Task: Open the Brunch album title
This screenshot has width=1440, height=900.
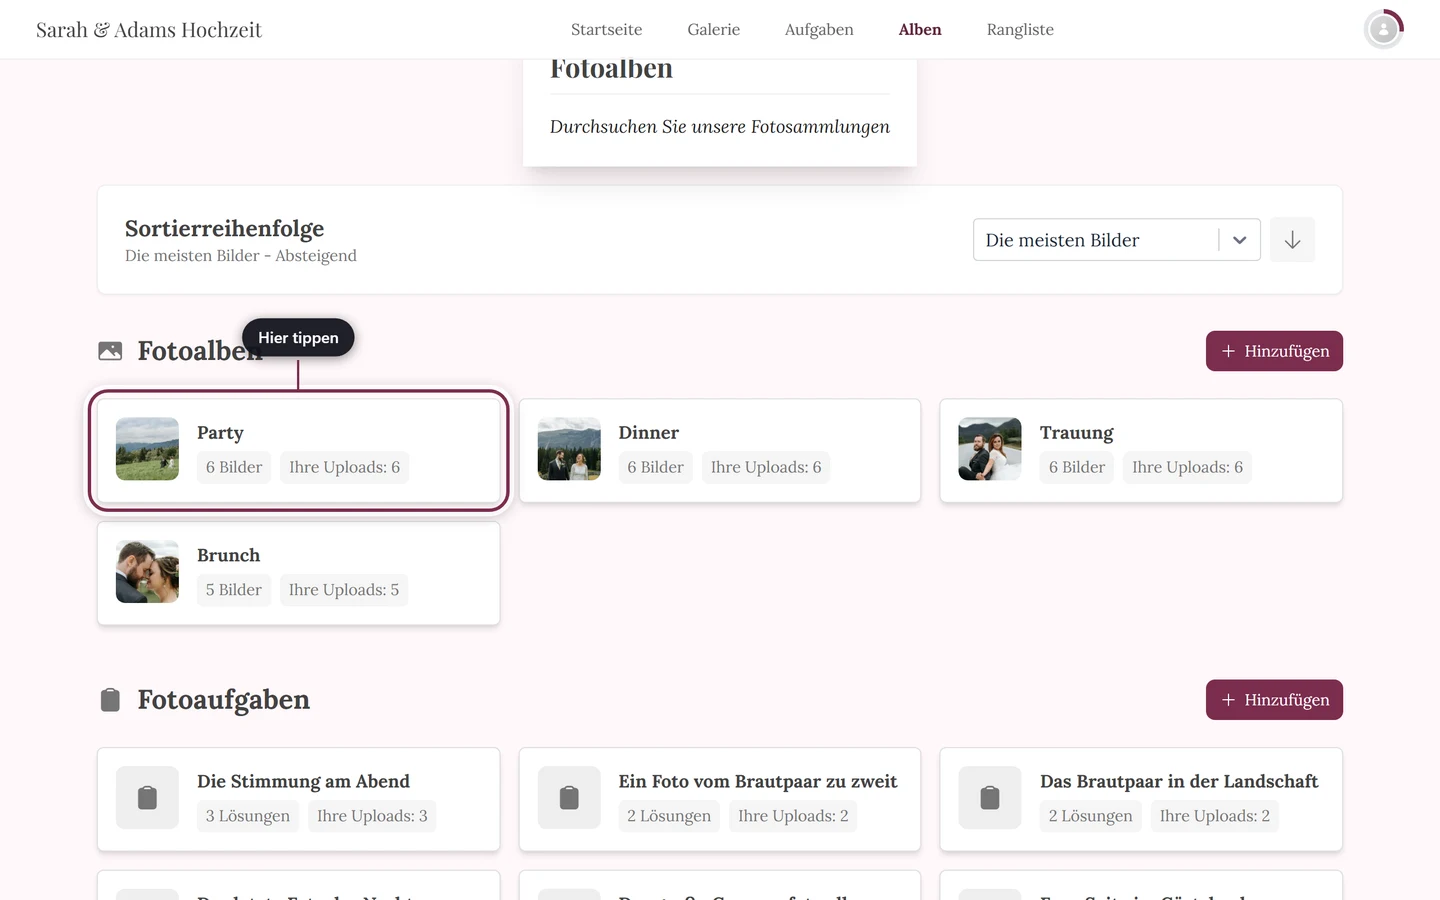Action: [x=229, y=556]
